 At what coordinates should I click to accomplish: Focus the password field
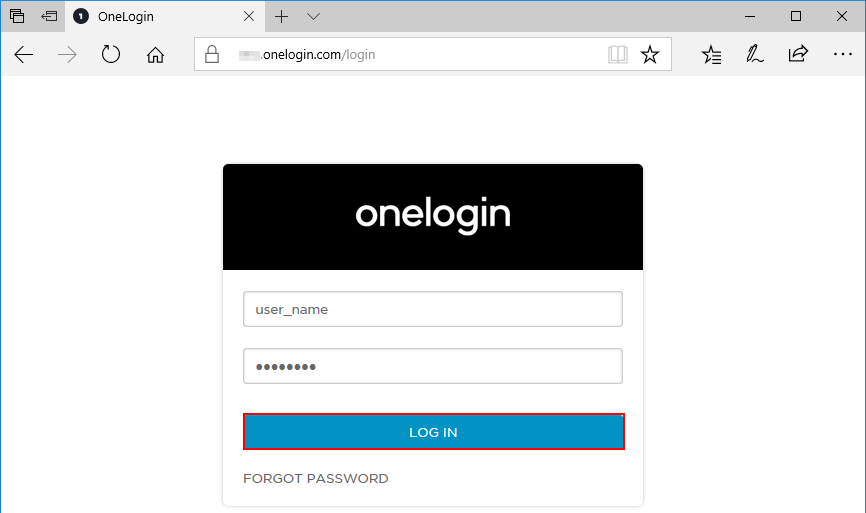(433, 366)
